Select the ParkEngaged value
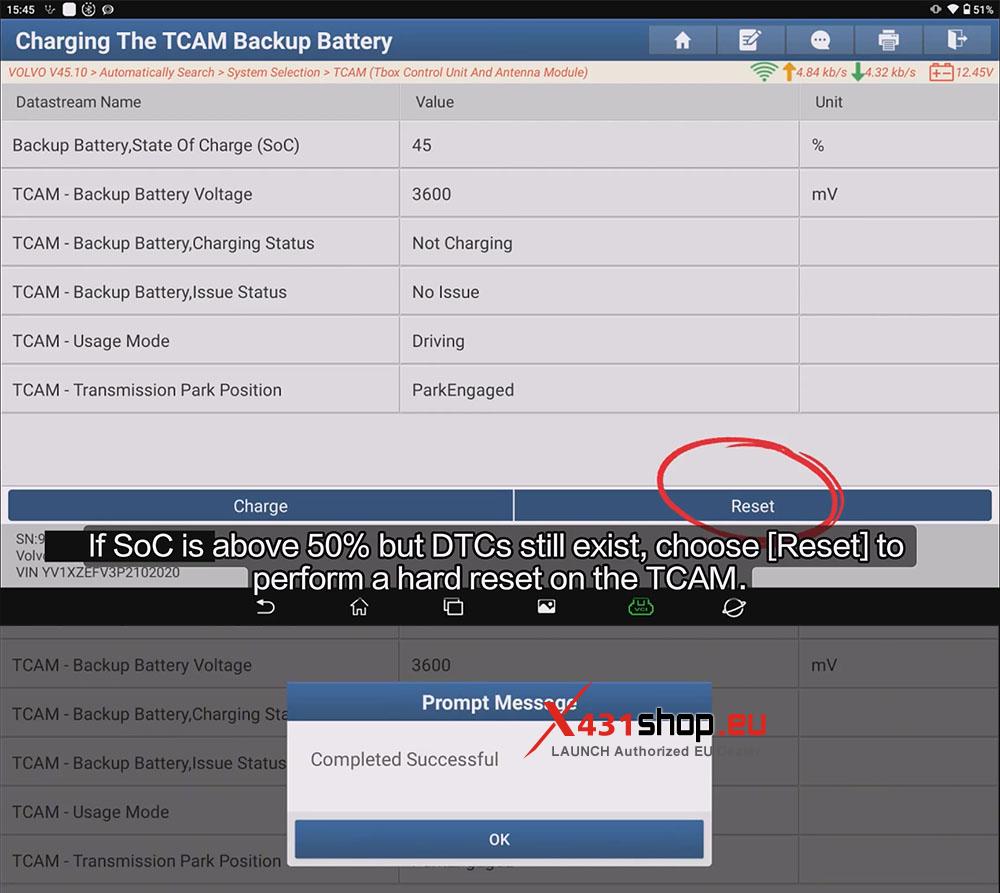 [x=463, y=390]
